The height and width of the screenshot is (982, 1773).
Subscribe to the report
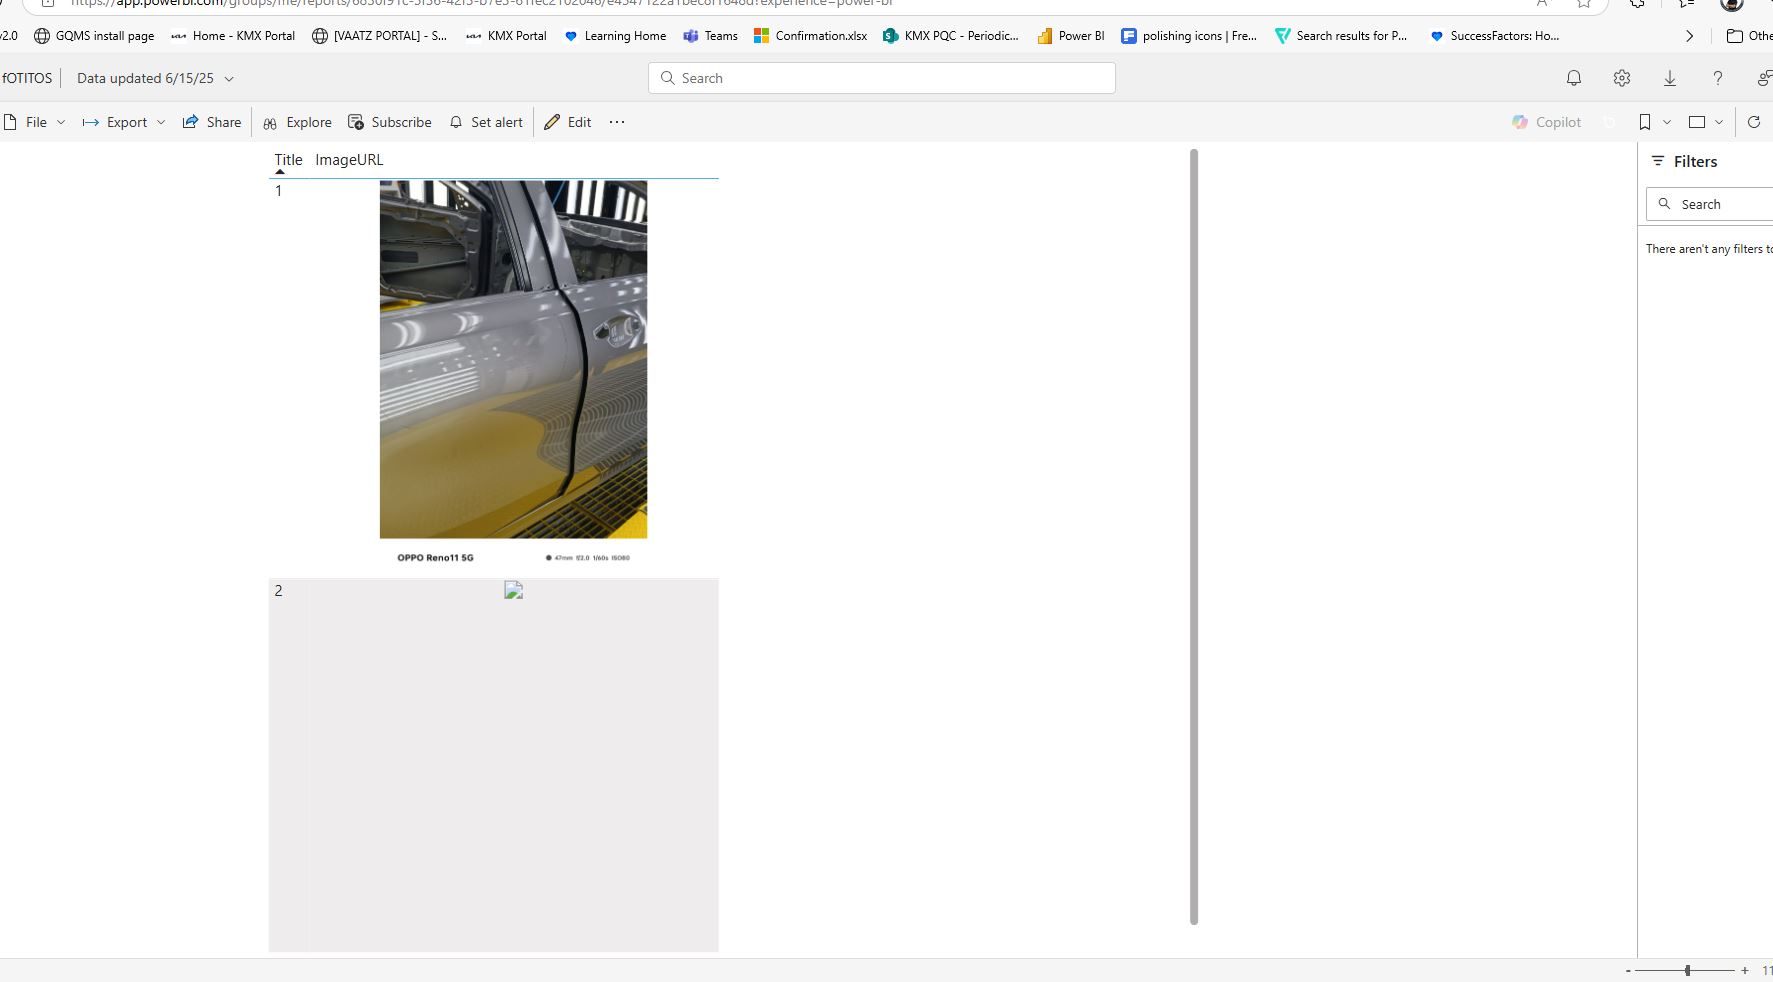[390, 122]
